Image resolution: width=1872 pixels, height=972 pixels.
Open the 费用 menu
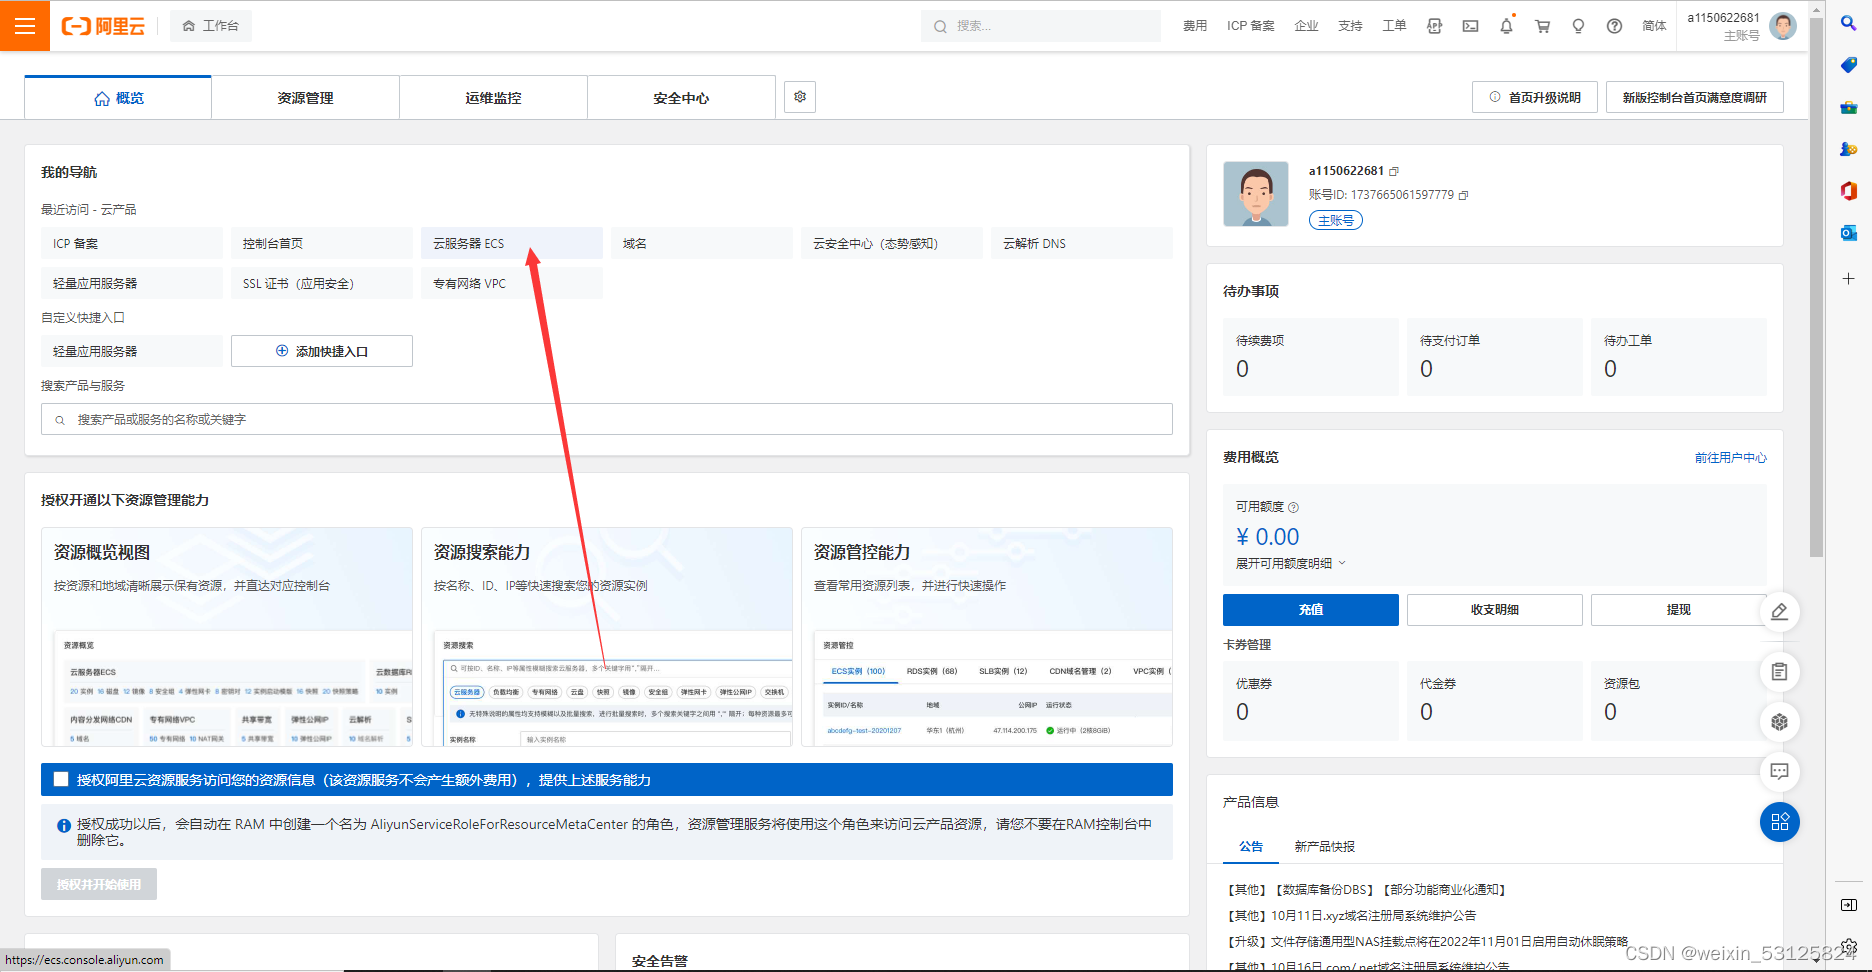(1195, 26)
